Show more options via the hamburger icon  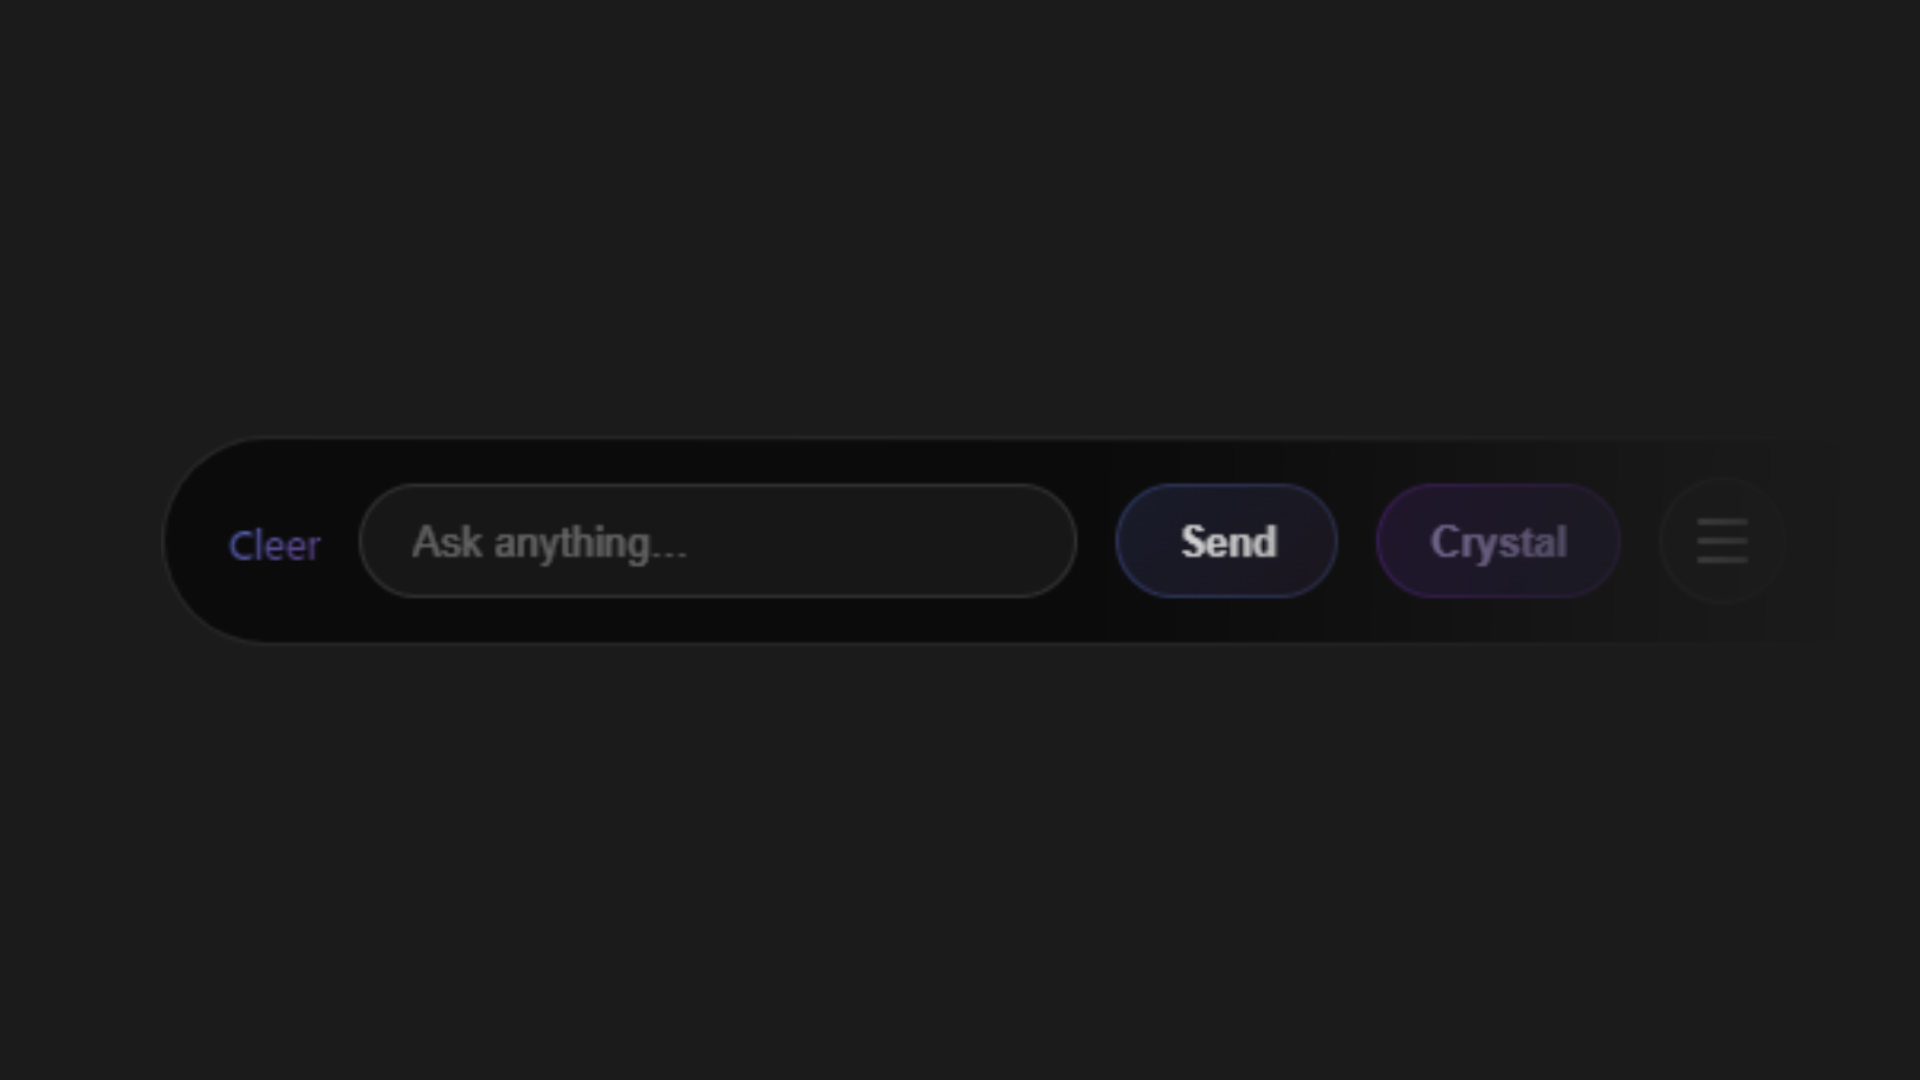(x=1722, y=541)
